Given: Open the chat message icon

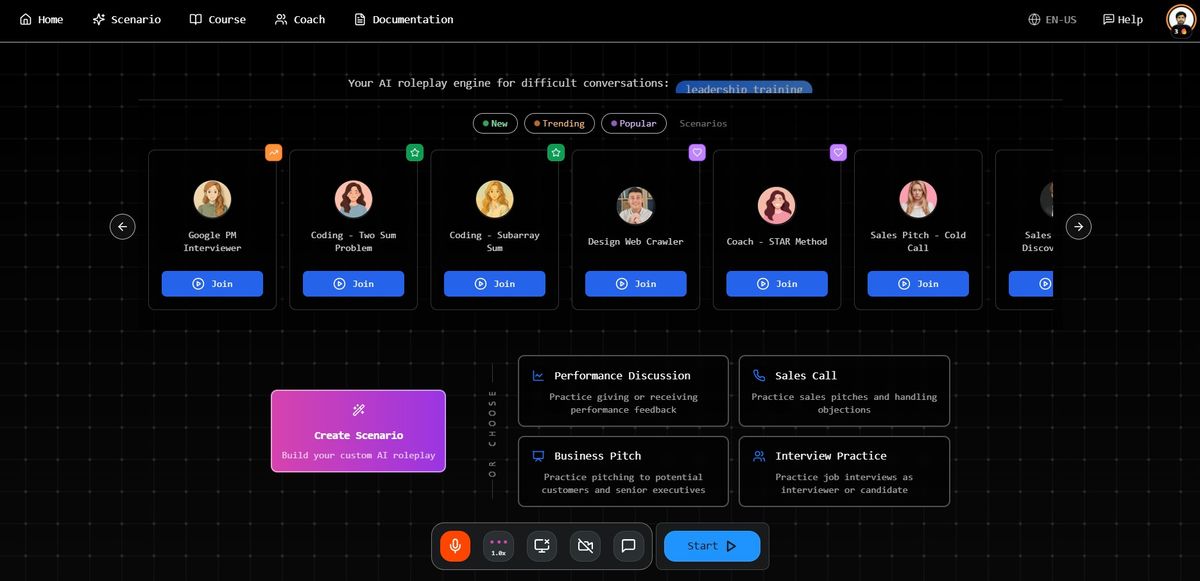Looking at the screenshot, I should coord(628,546).
